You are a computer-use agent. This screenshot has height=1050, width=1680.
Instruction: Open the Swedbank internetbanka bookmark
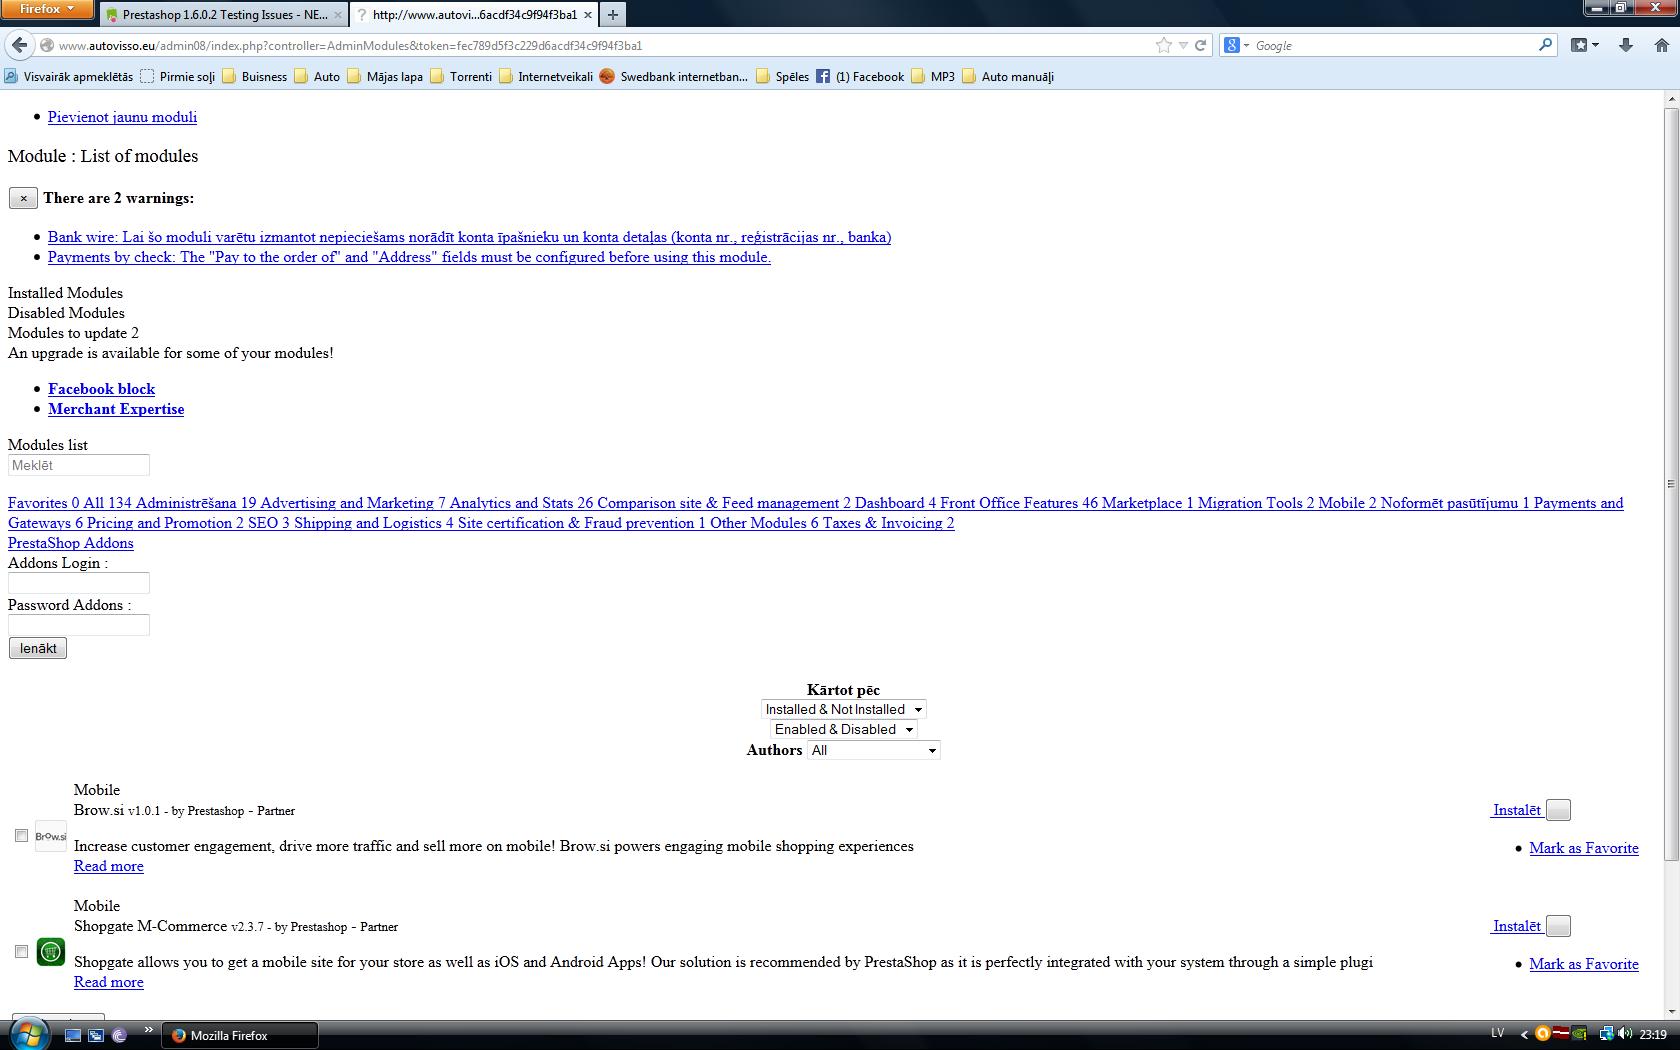pos(674,76)
